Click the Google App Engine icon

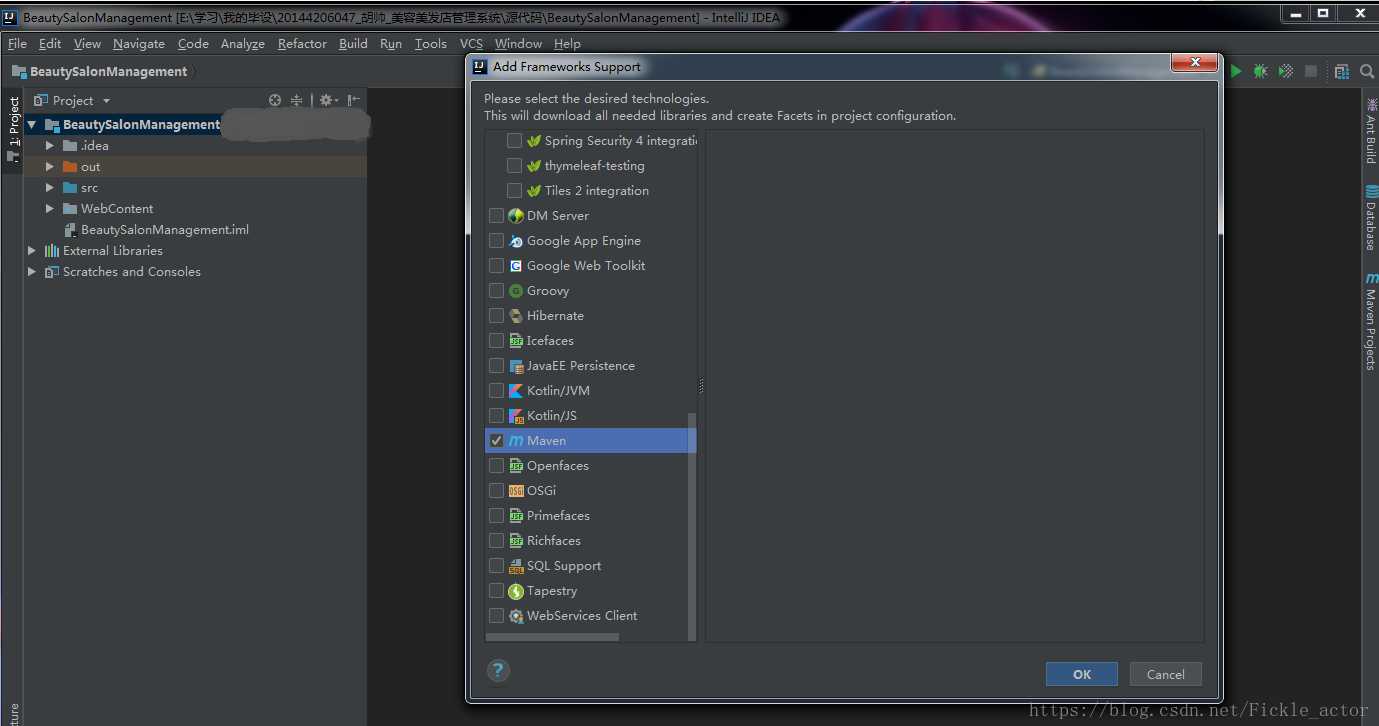[x=516, y=240]
